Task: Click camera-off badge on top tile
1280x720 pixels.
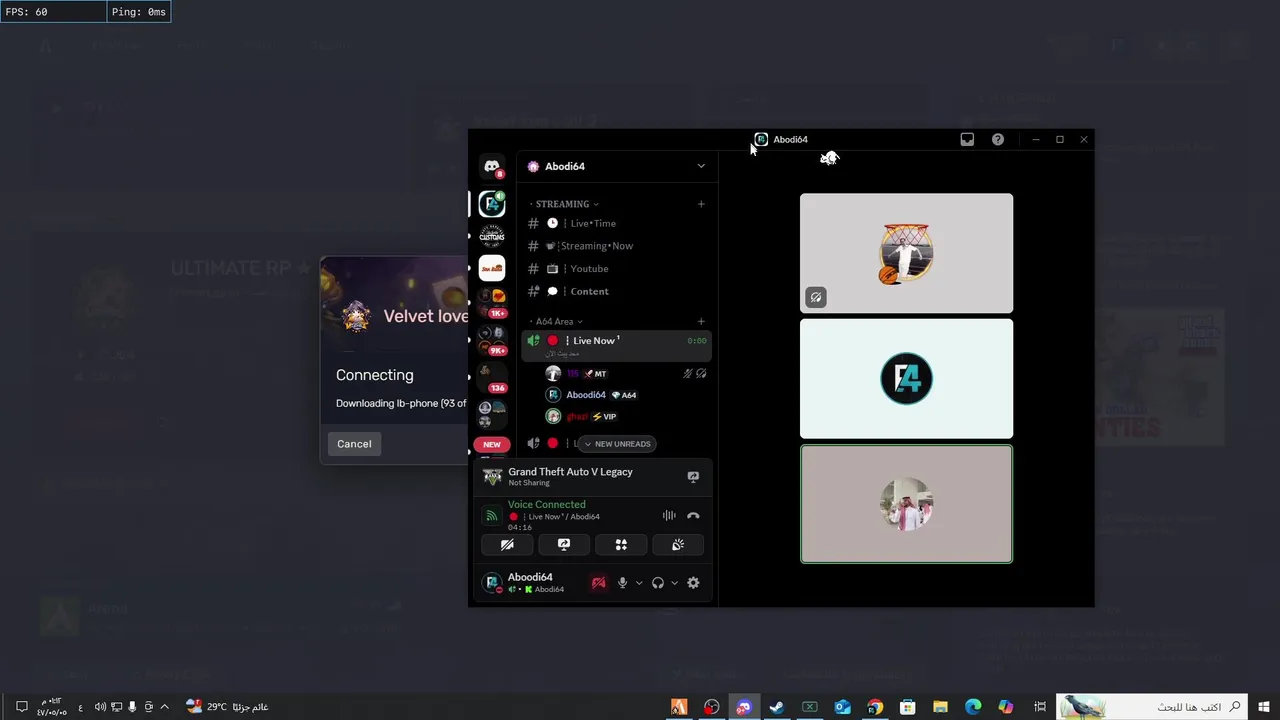Action: [816, 297]
